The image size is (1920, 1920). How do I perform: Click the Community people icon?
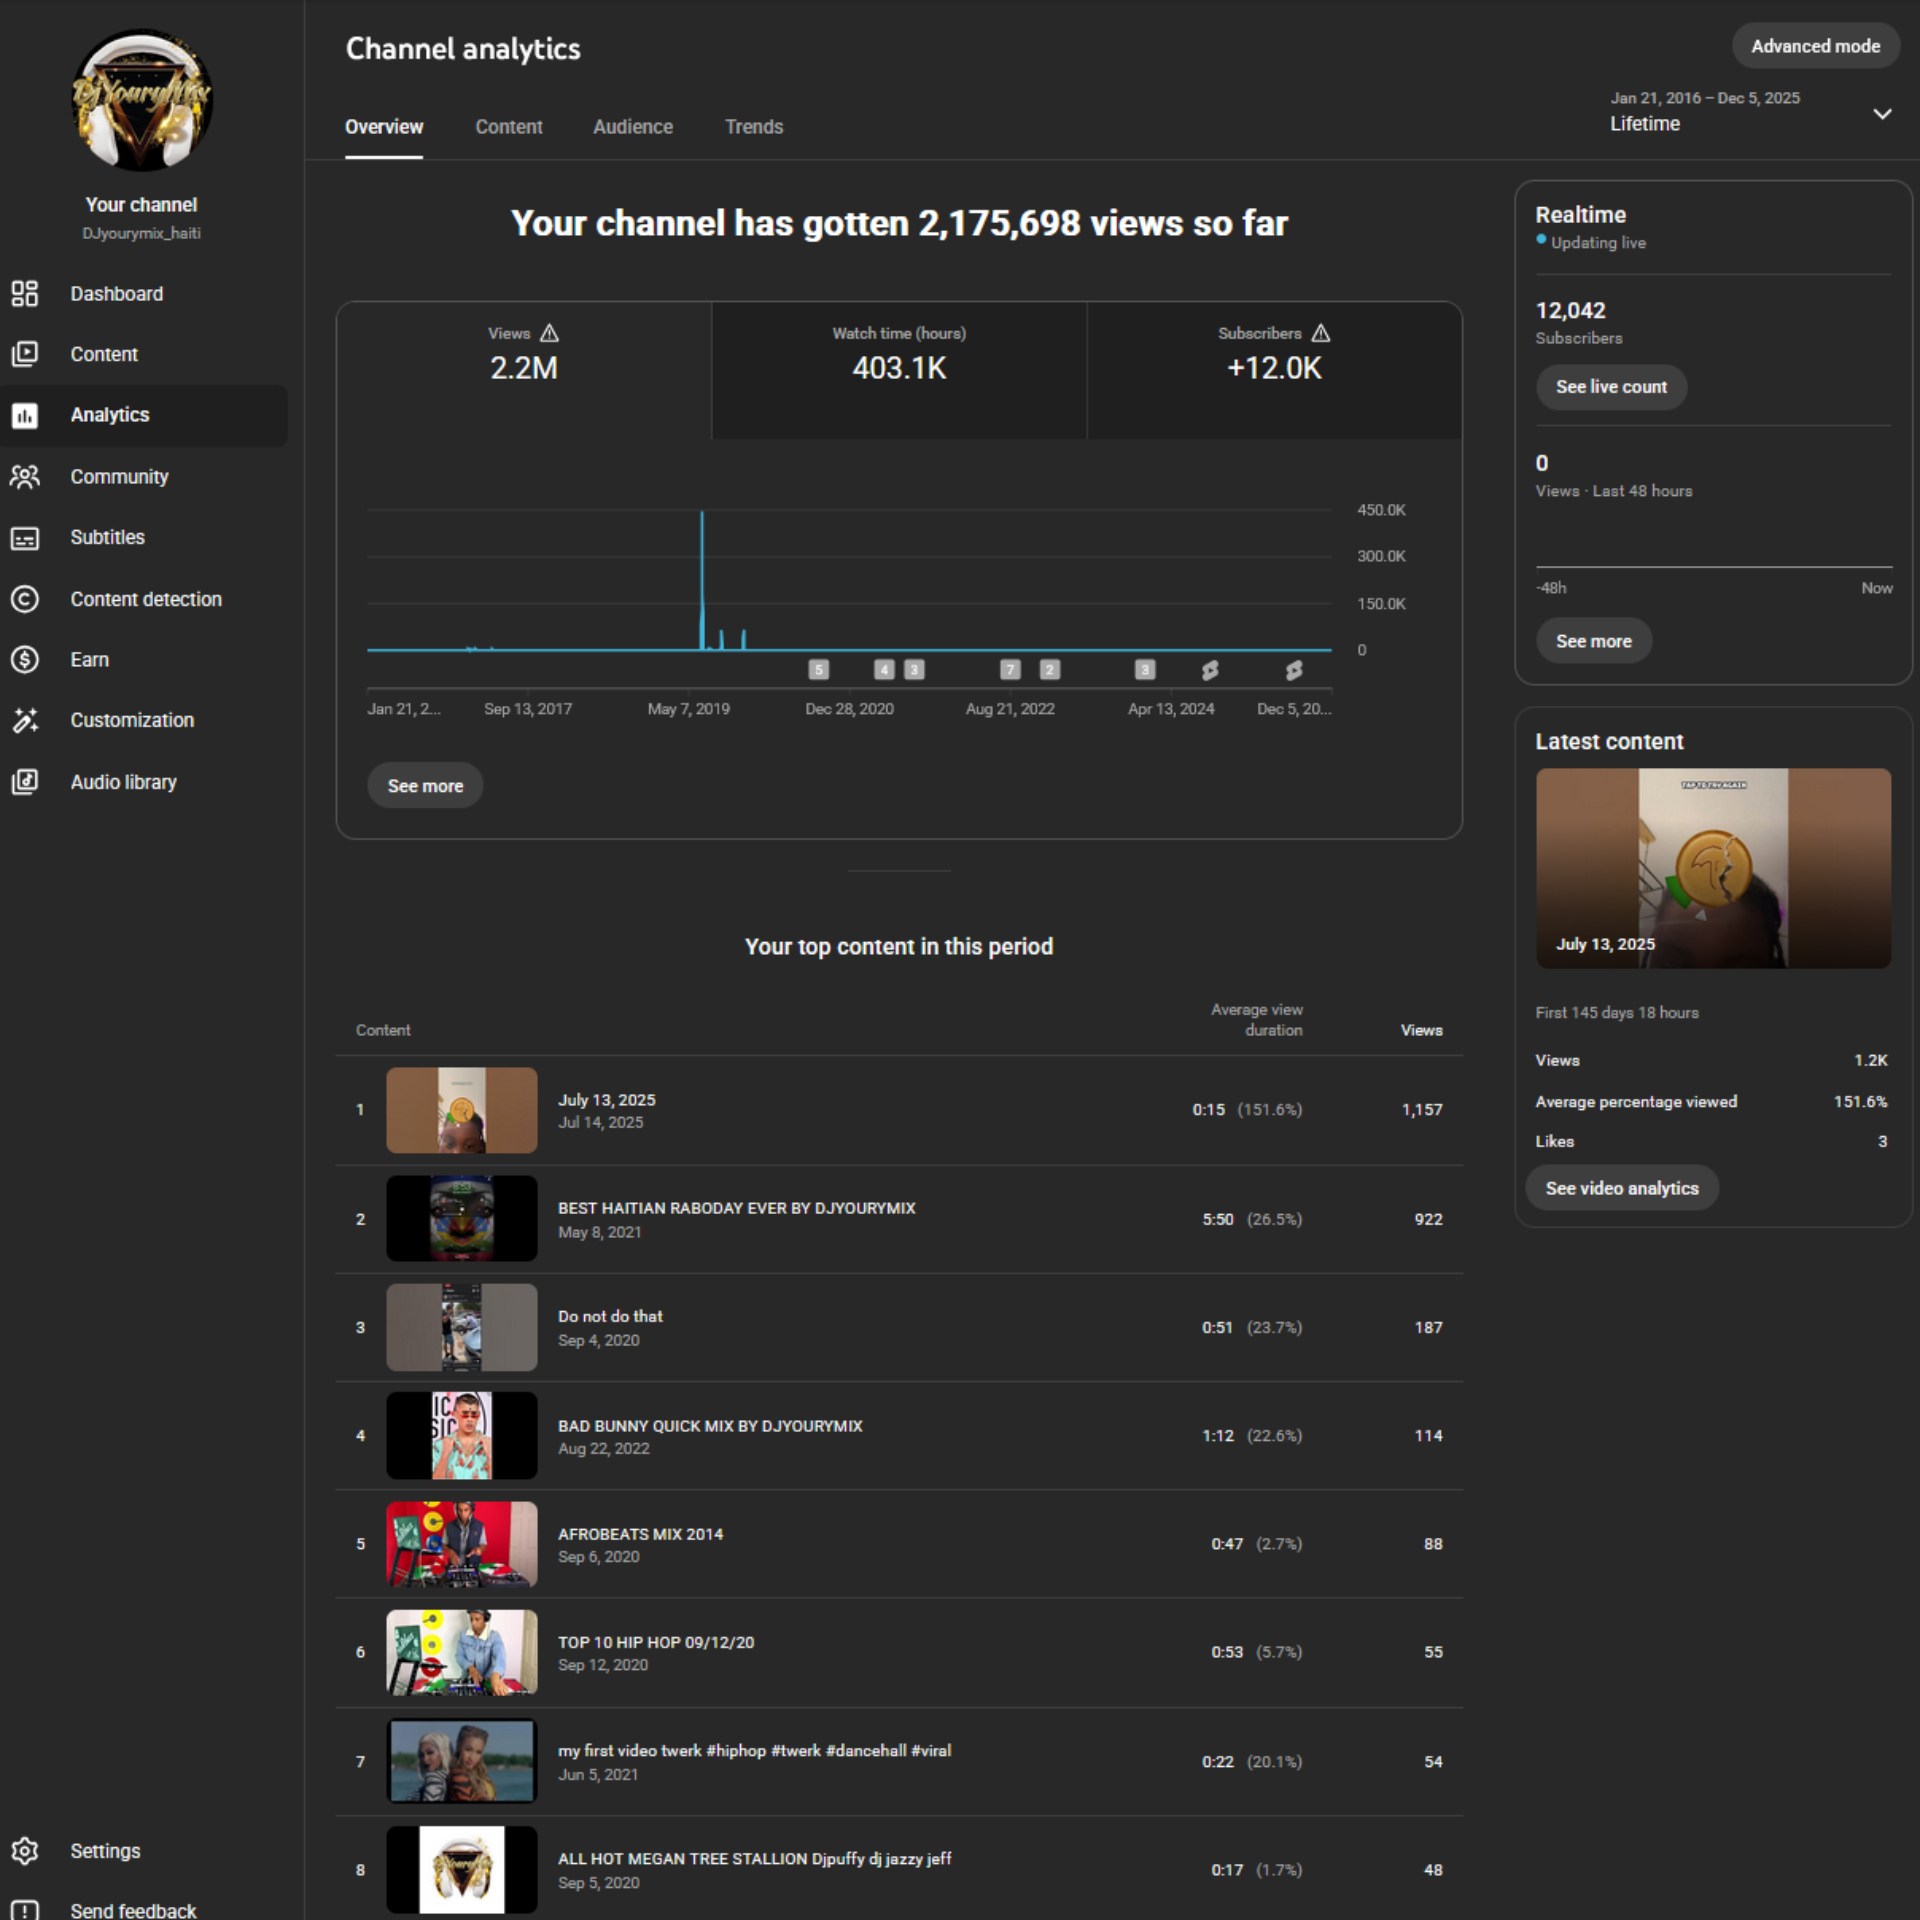tap(24, 477)
